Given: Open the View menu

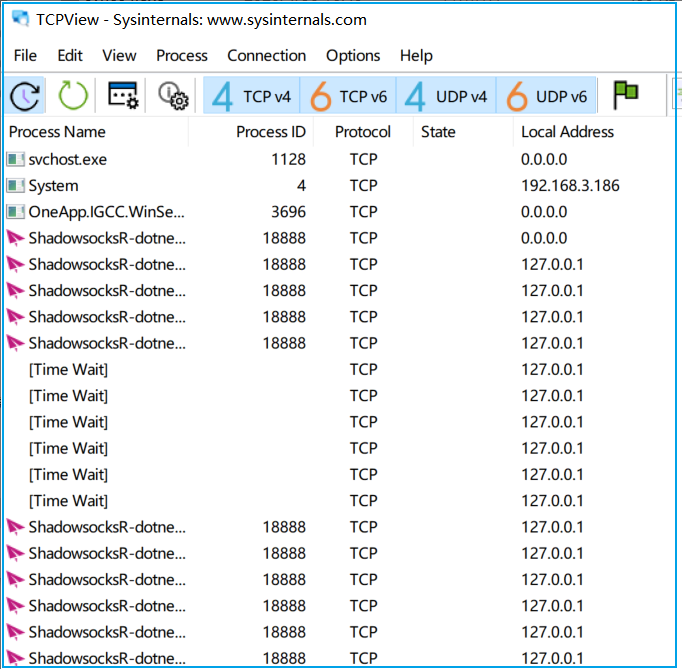Looking at the screenshot, I should click(x=119, y=56).
